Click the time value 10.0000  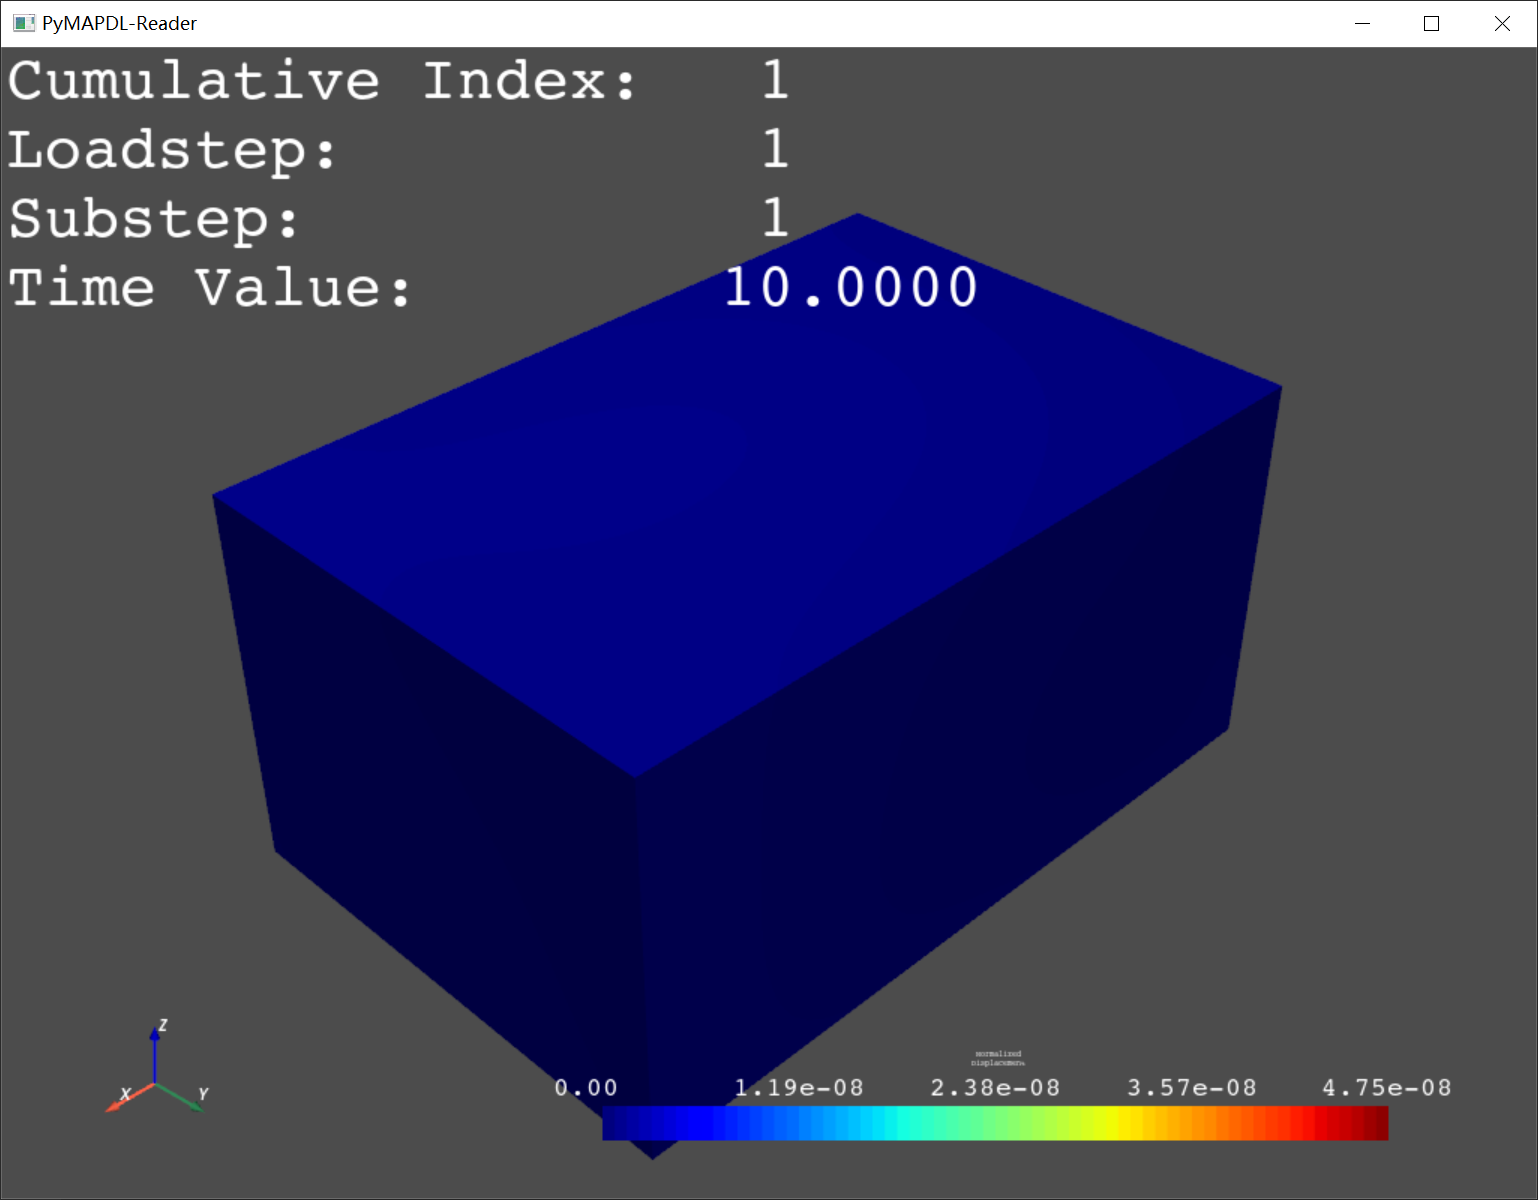[850, 288]
